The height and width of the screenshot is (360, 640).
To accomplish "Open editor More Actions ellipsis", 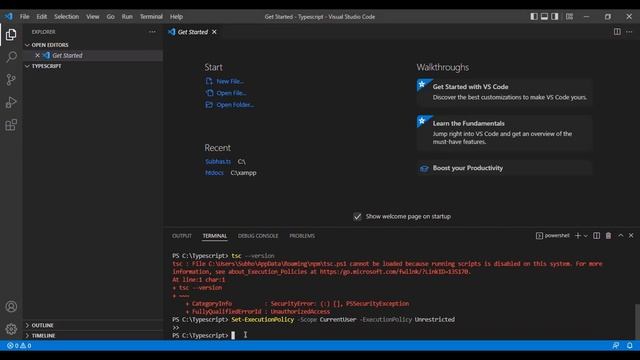I will coord(629,32).
